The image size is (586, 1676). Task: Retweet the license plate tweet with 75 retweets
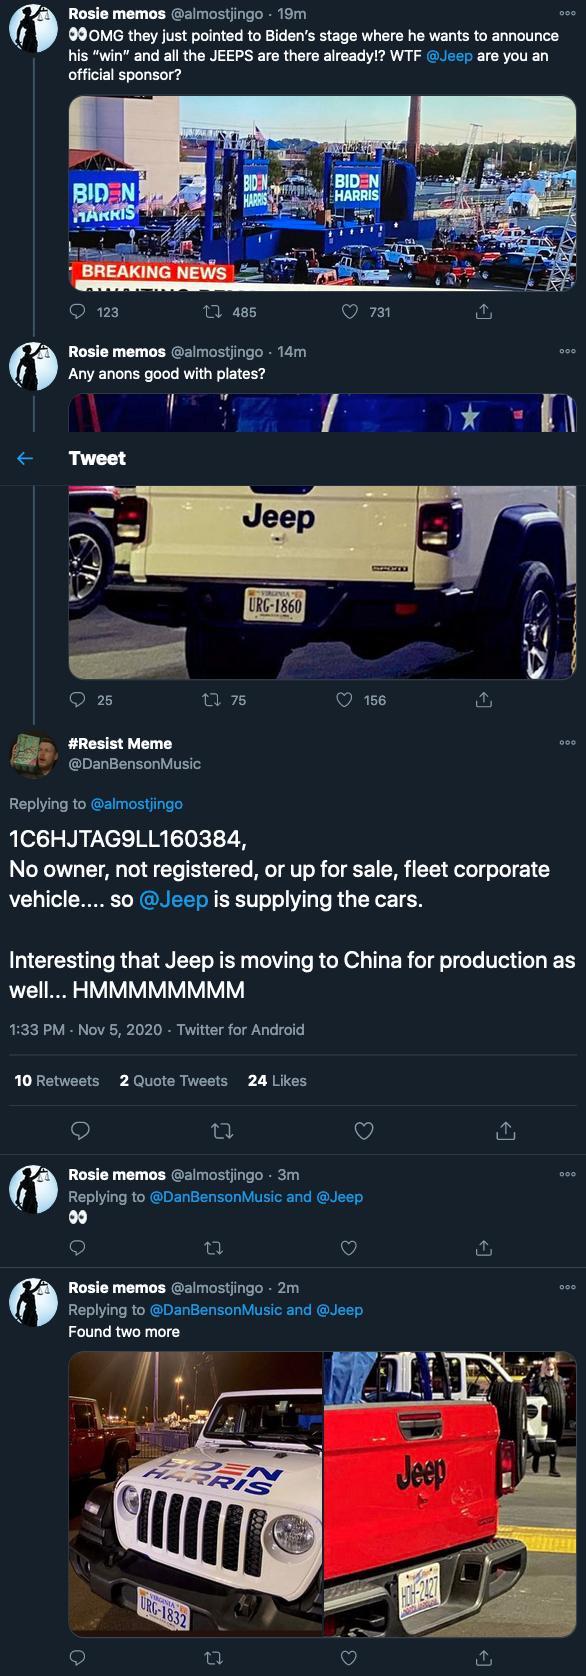coord(211,700)
